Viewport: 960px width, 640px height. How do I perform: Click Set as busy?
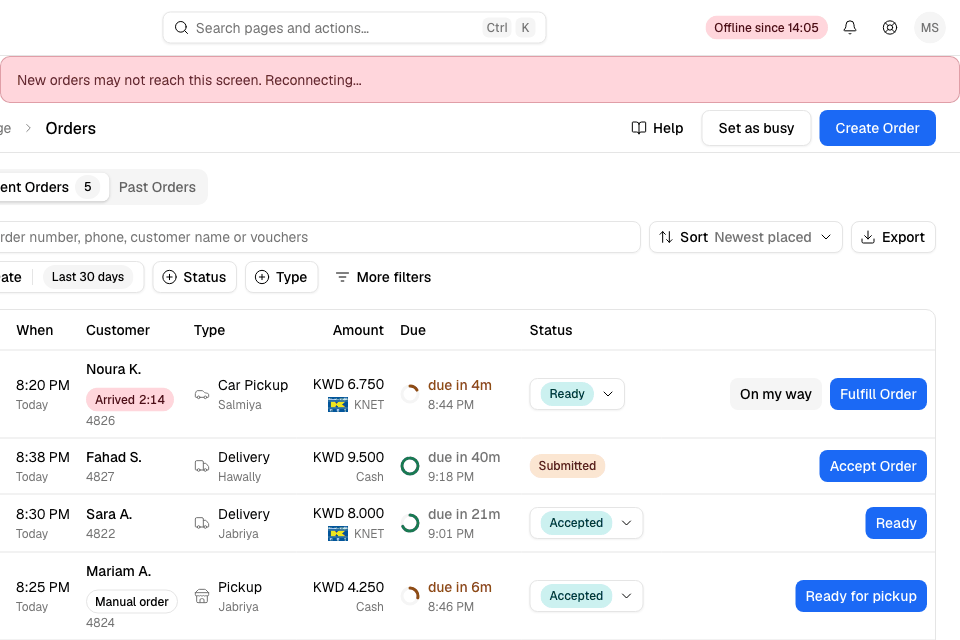coord(756,128)
